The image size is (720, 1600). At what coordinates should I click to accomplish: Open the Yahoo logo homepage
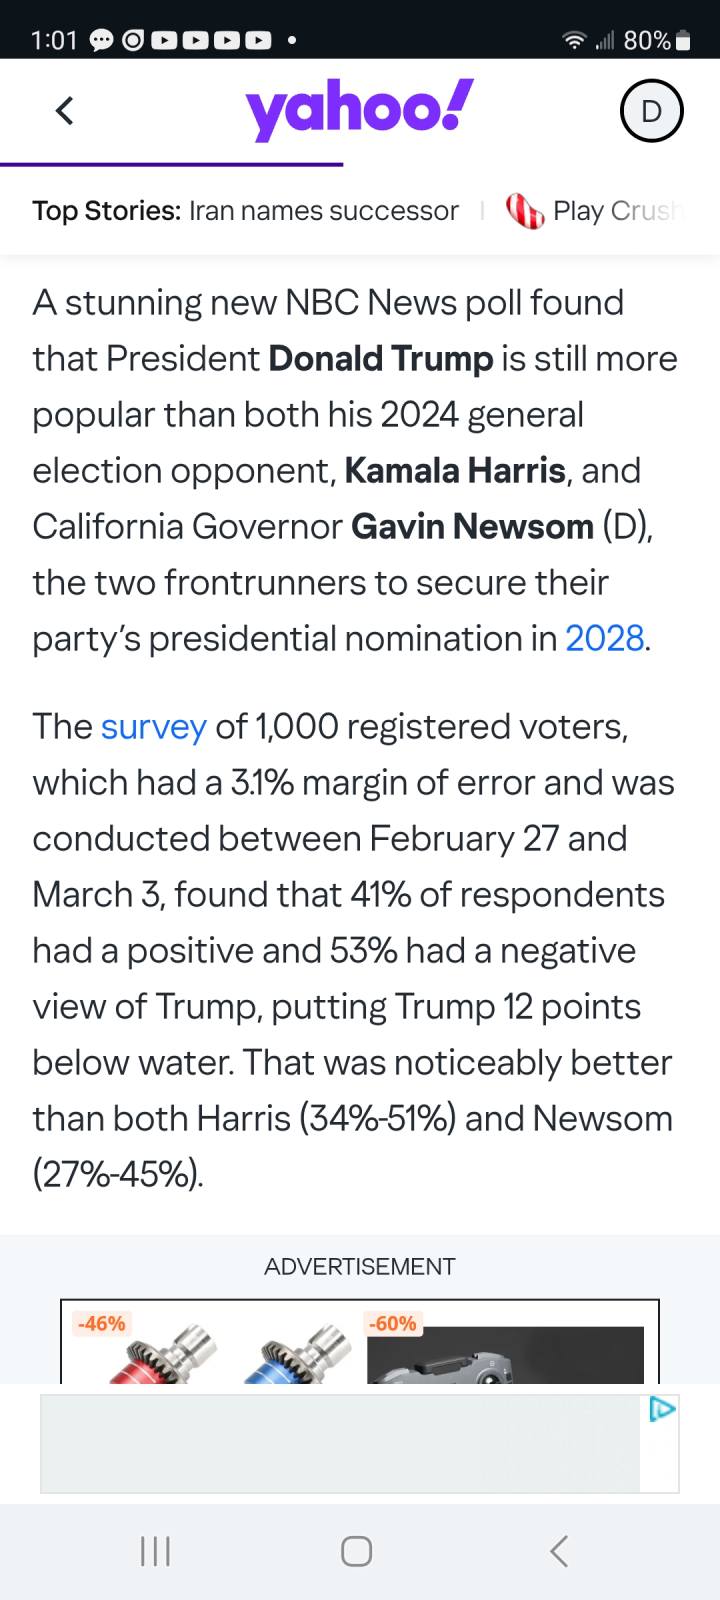click(360, 110)
